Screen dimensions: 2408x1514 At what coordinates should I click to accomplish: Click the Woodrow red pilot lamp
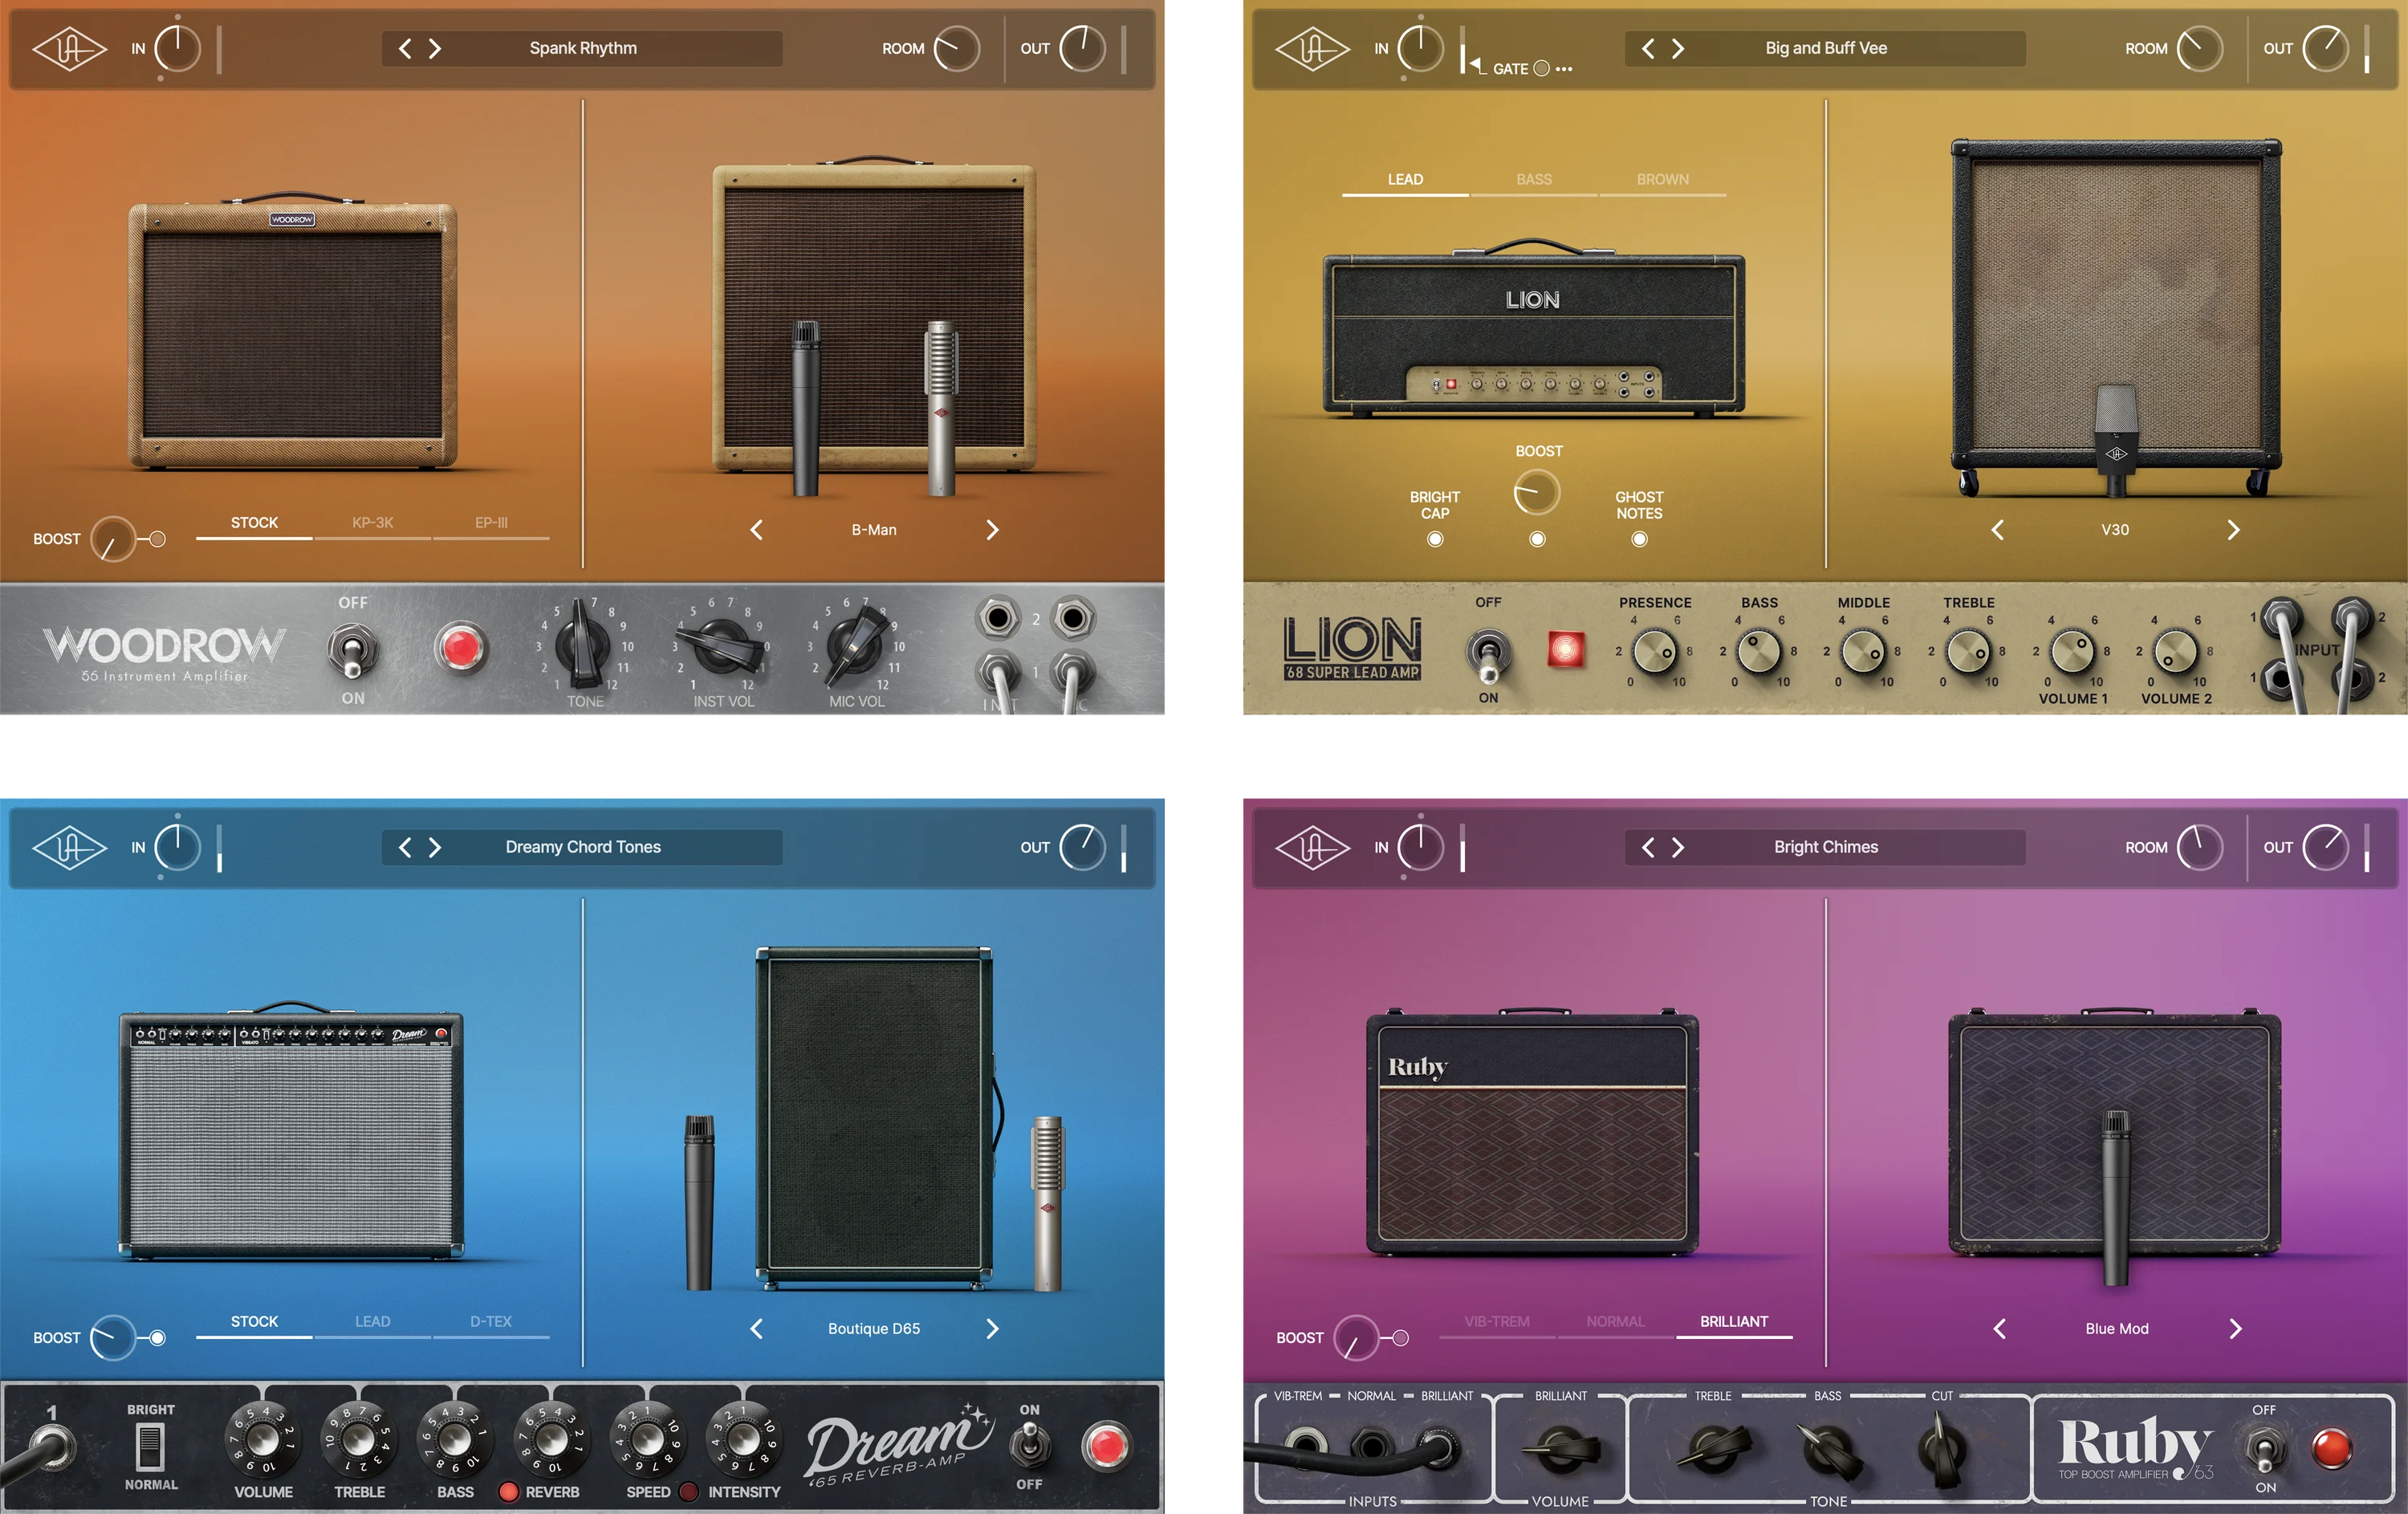[461, 648]
